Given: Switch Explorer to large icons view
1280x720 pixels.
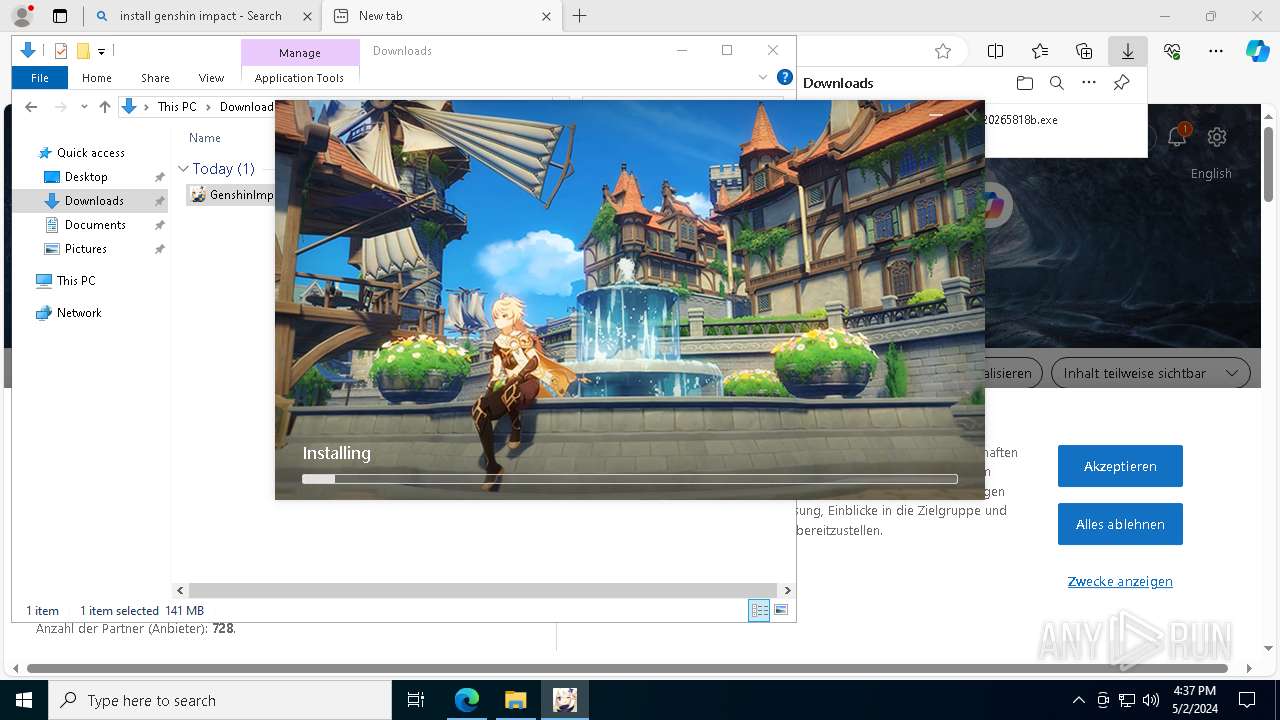Looking at the screenshot, I should click(781, 610).
